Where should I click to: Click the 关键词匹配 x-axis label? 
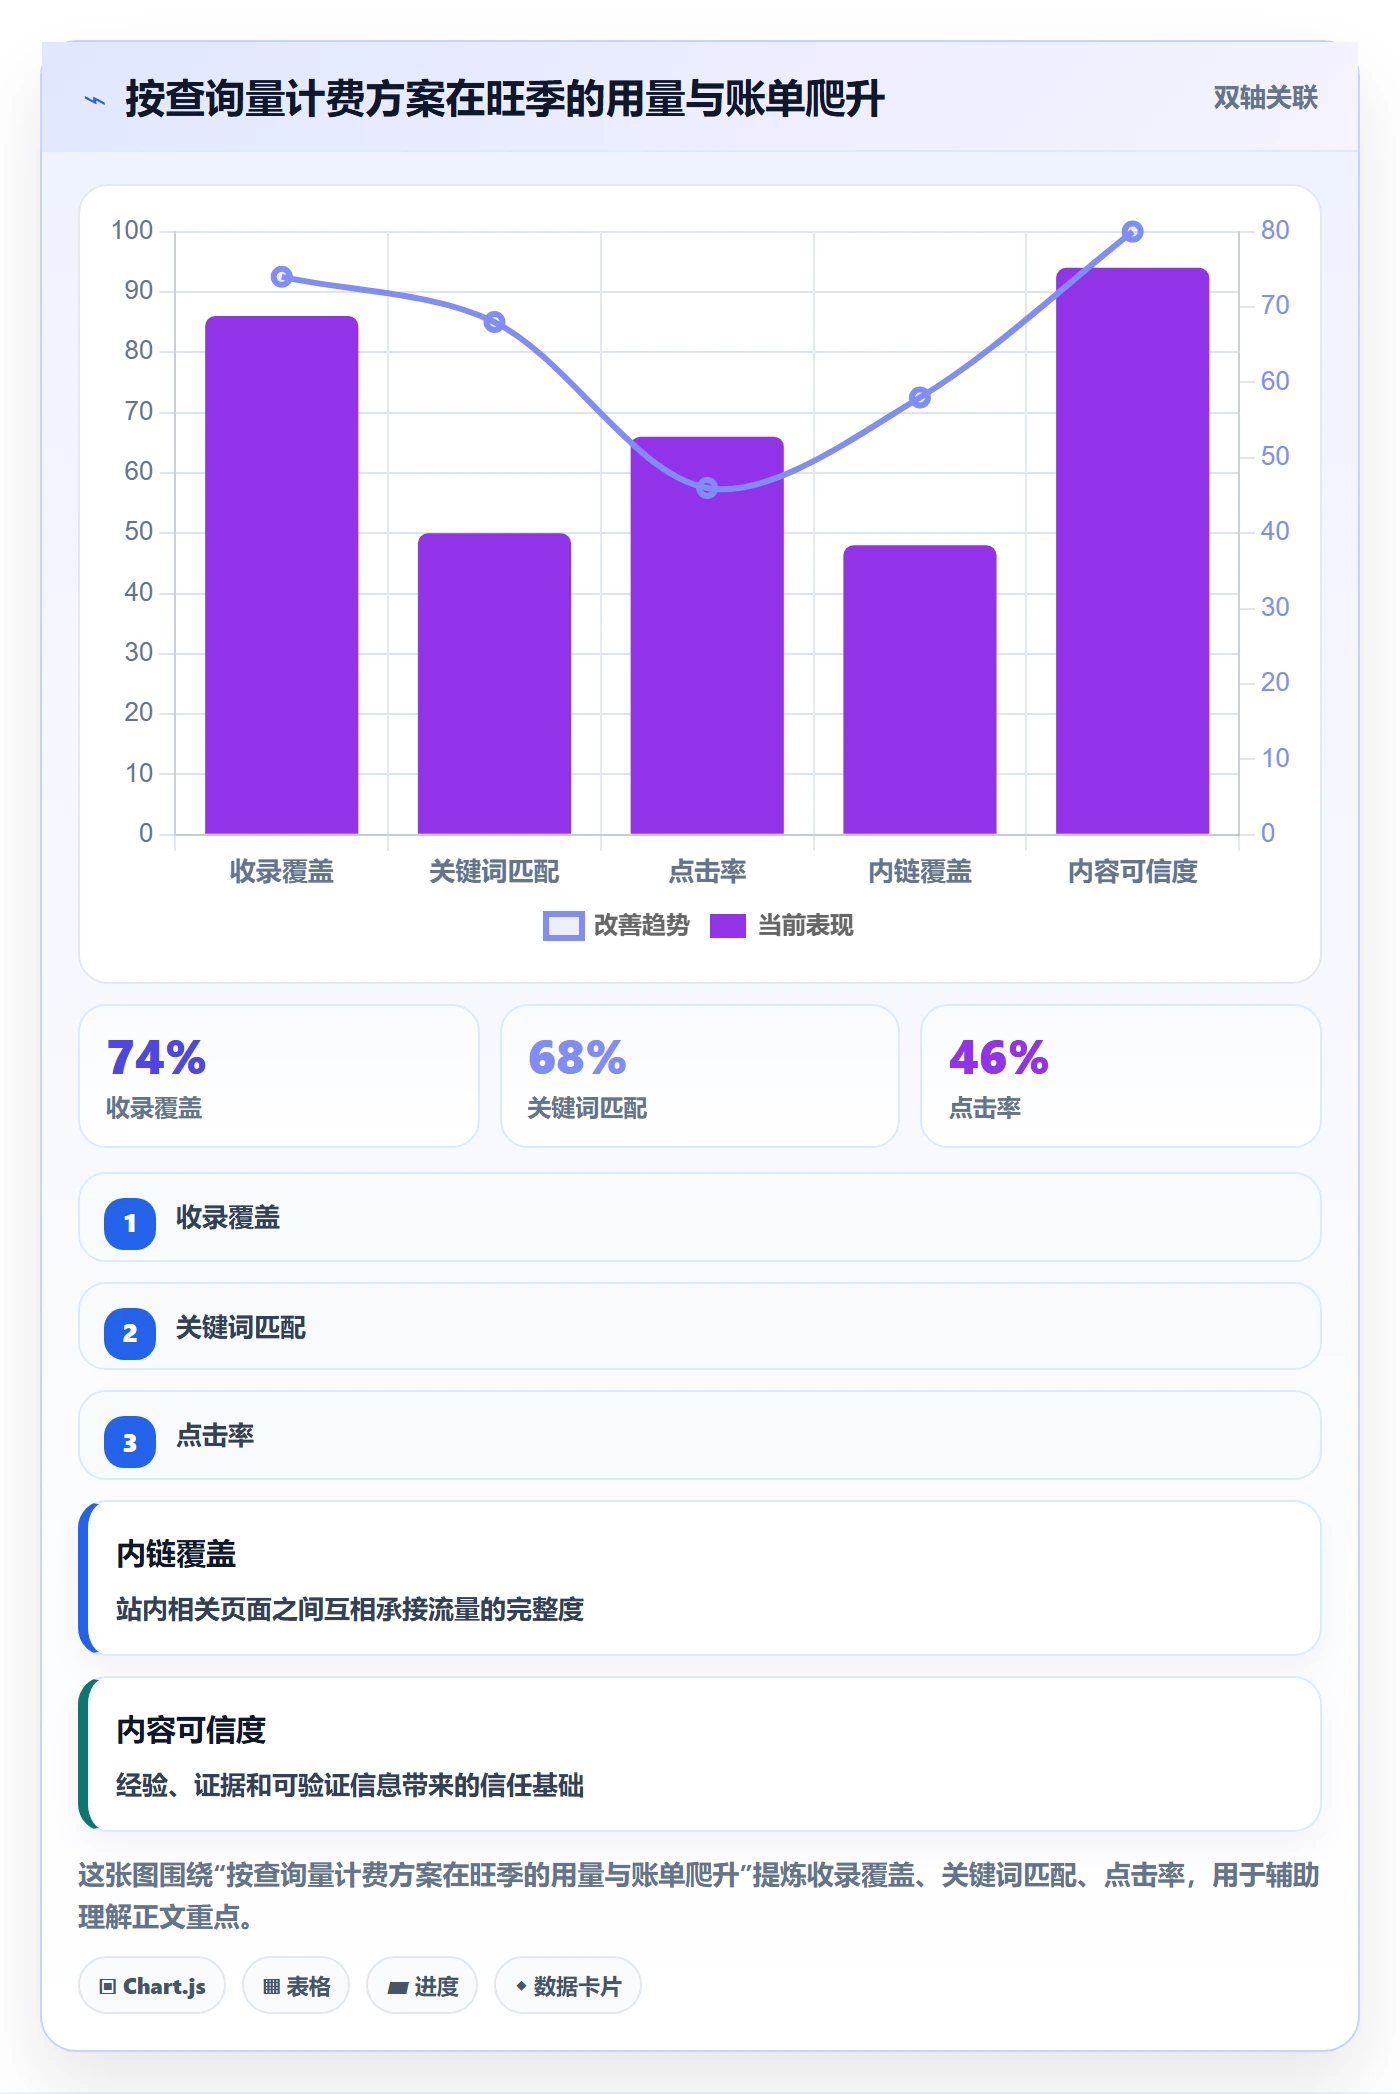494,872
